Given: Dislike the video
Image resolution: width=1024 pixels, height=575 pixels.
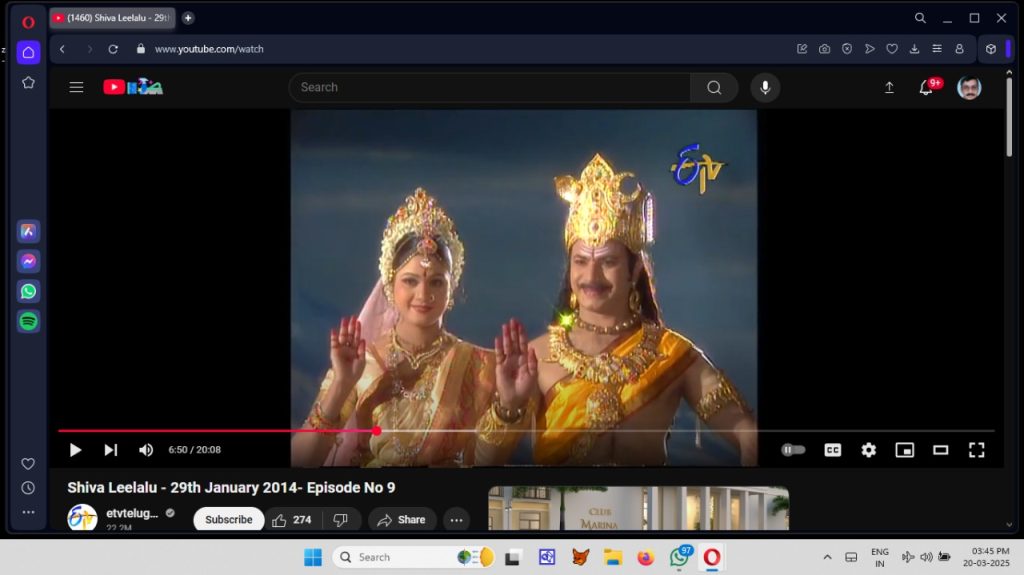Looking at the screenshot, I should pyautogui.click(x=341, y=519).
